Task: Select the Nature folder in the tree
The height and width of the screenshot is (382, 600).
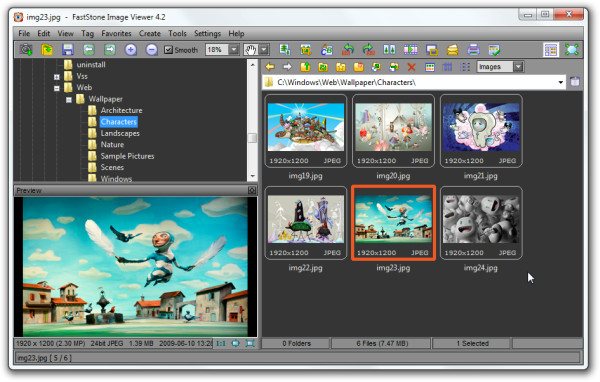Action: point(112,145)
